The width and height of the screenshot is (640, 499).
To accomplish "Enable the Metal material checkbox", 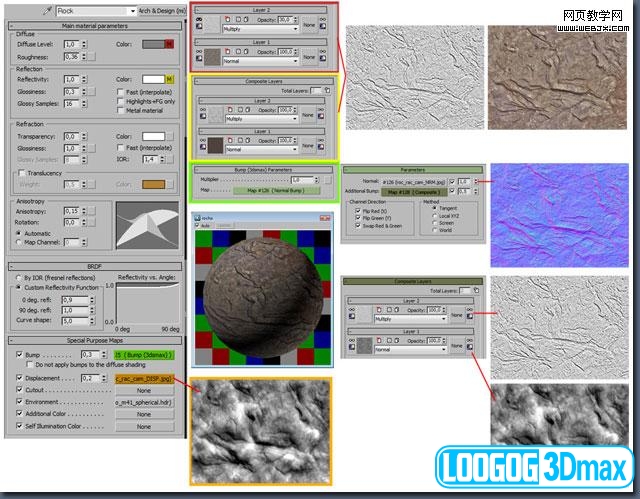I will pos(120,110).
